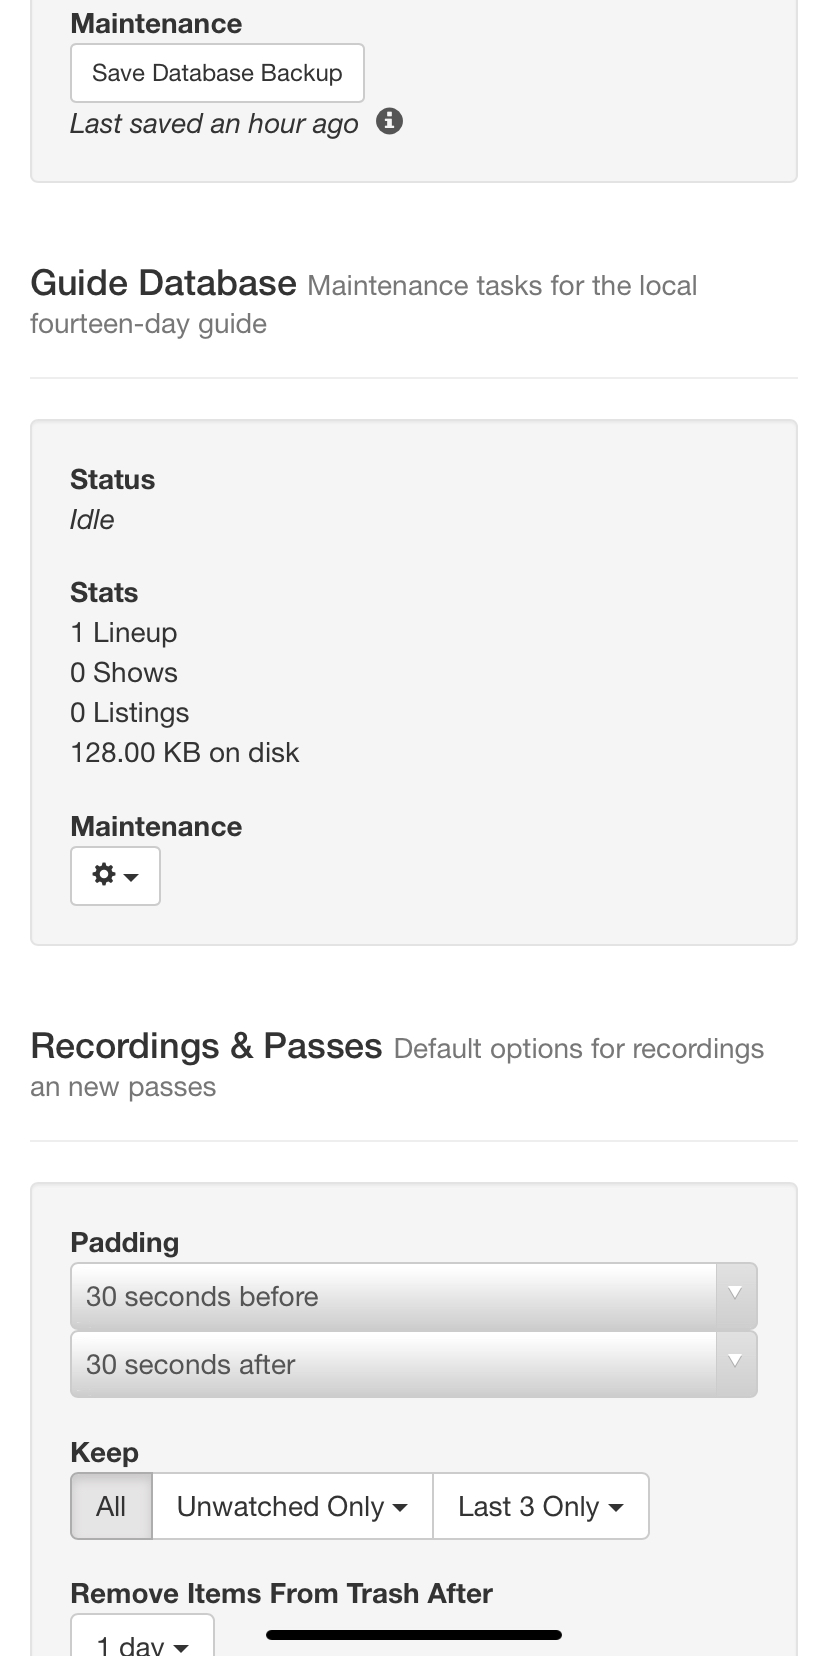Click the 'Last saved an hour ago' text
Viewport: 828px width, 1656px height.
coord(214,124)
